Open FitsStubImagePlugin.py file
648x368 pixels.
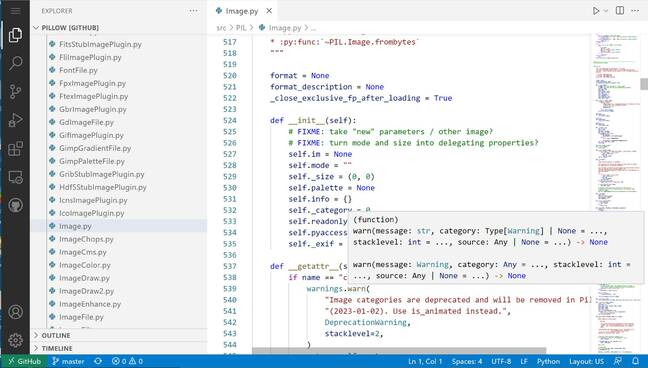100,44
